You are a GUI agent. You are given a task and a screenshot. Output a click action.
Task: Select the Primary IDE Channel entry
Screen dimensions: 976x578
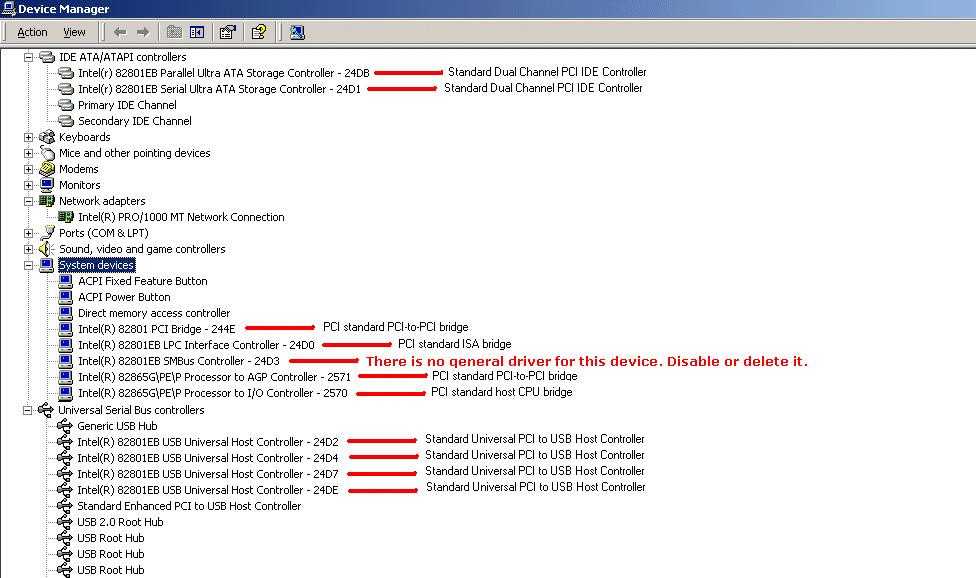click(x=127, y=105)
